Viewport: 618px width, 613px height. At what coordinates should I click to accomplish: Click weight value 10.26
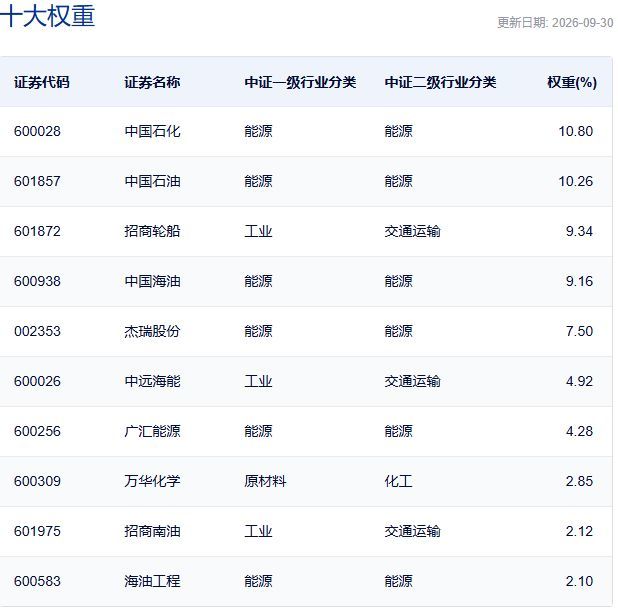575,181
